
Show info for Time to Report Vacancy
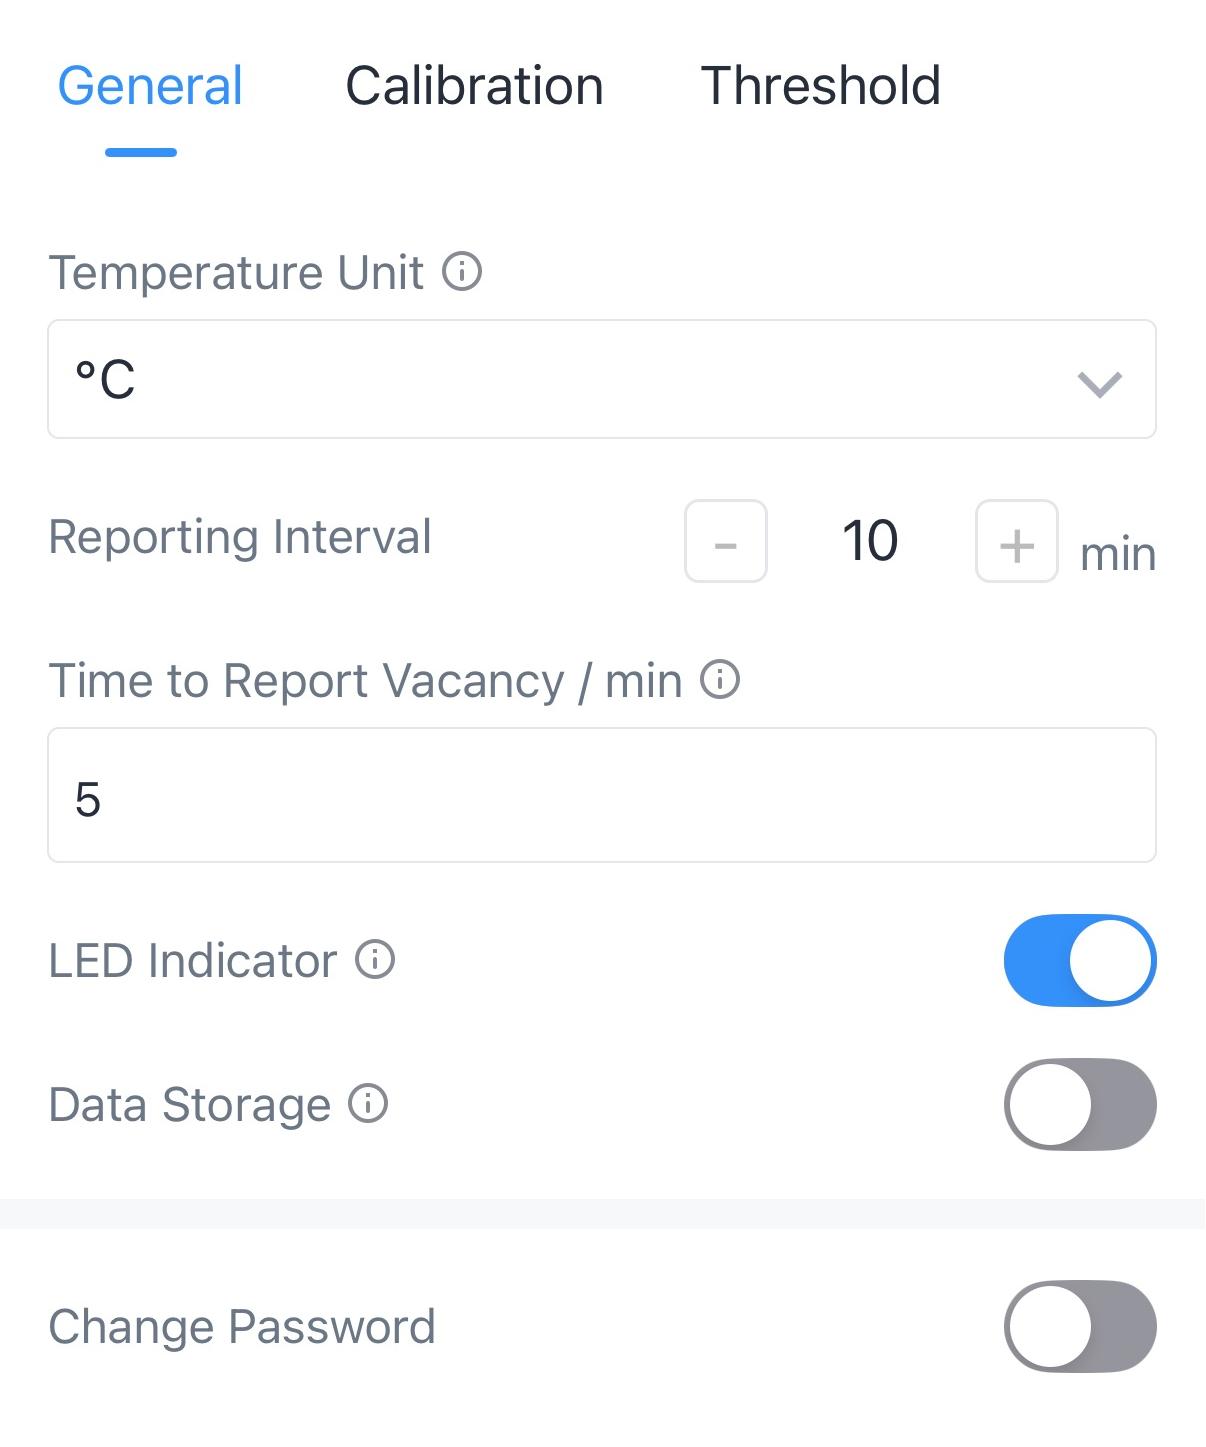(x=720, y=680)
